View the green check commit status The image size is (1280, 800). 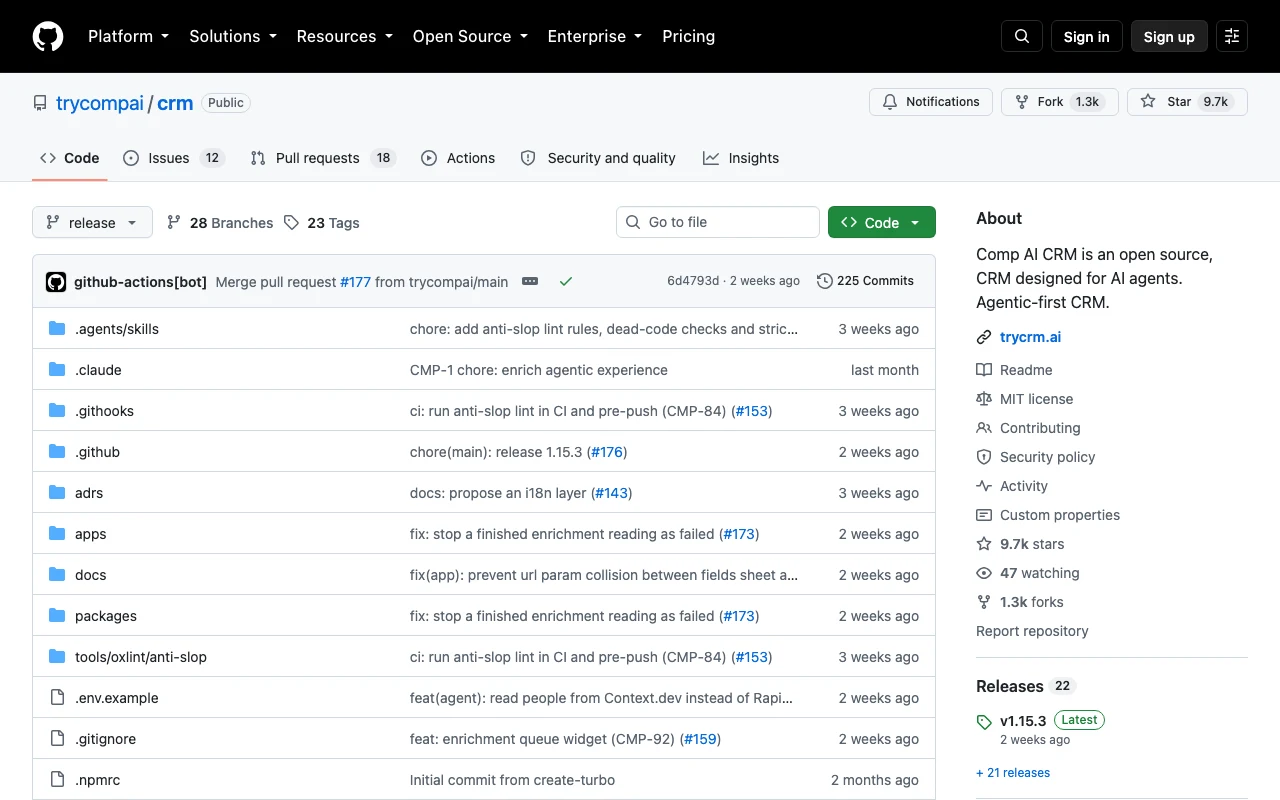coord(566,282)
